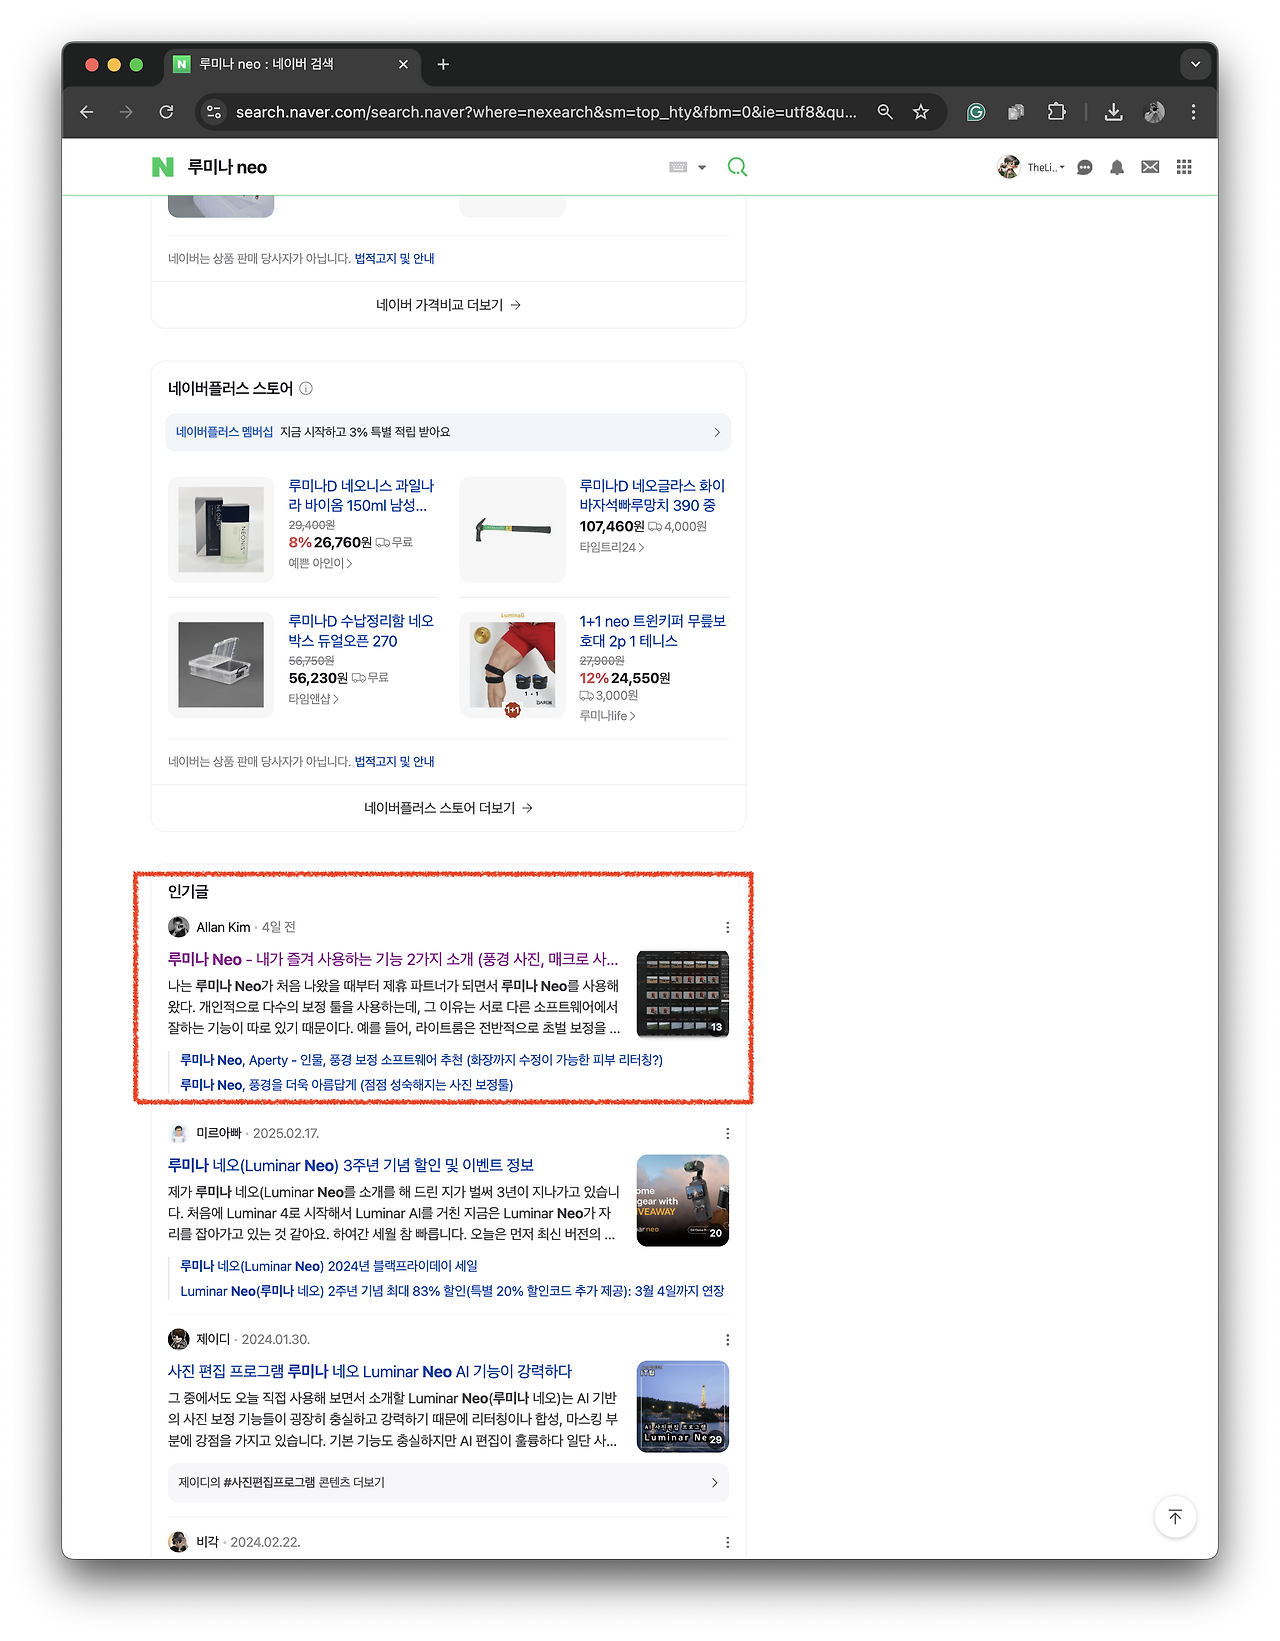Visit the 루미나life store
The image size is (1280, 1641).
pyautogui.click(x=607, y=716)
